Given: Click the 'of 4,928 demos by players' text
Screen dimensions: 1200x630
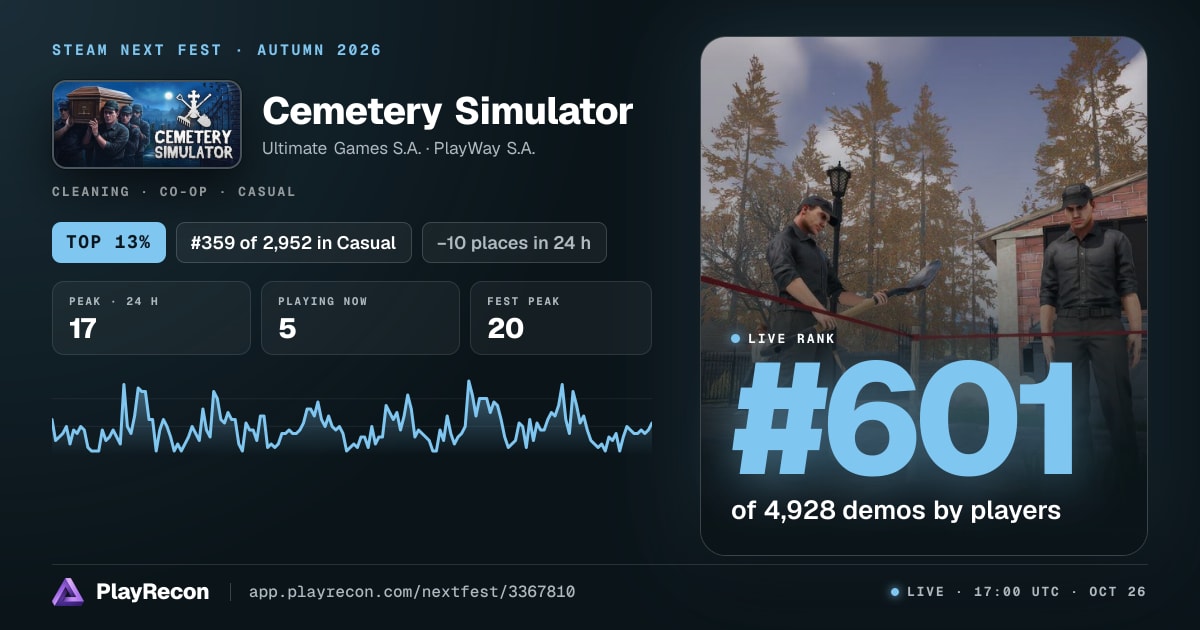Looking at the screenshot, I should coord(896,510).
